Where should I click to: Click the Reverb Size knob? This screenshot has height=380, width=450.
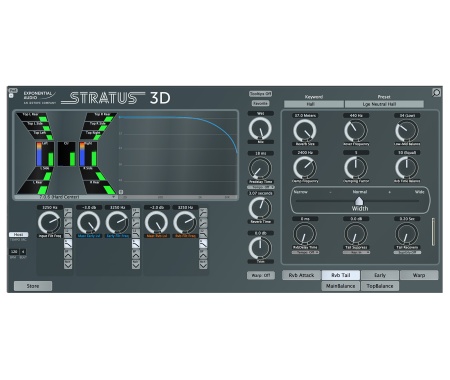coord(305,131)
